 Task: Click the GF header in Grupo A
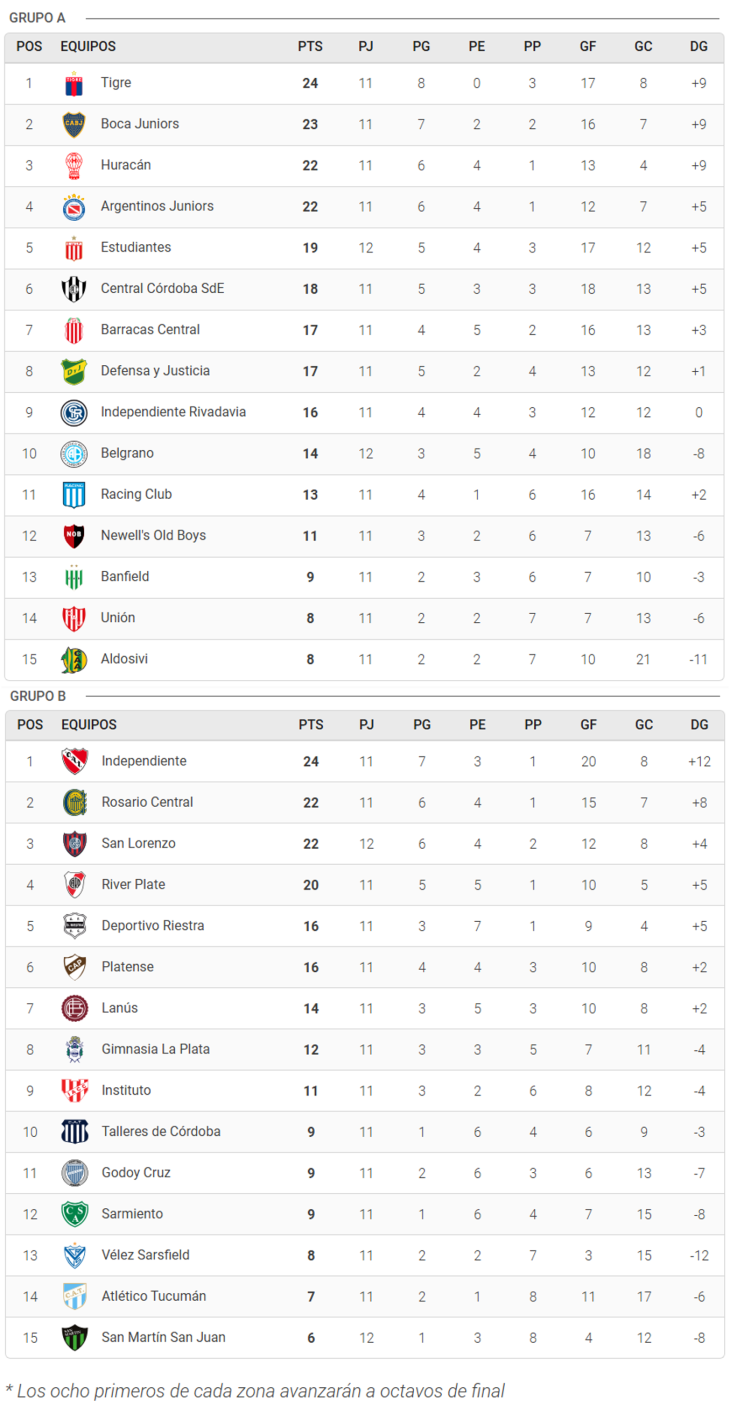588,46
